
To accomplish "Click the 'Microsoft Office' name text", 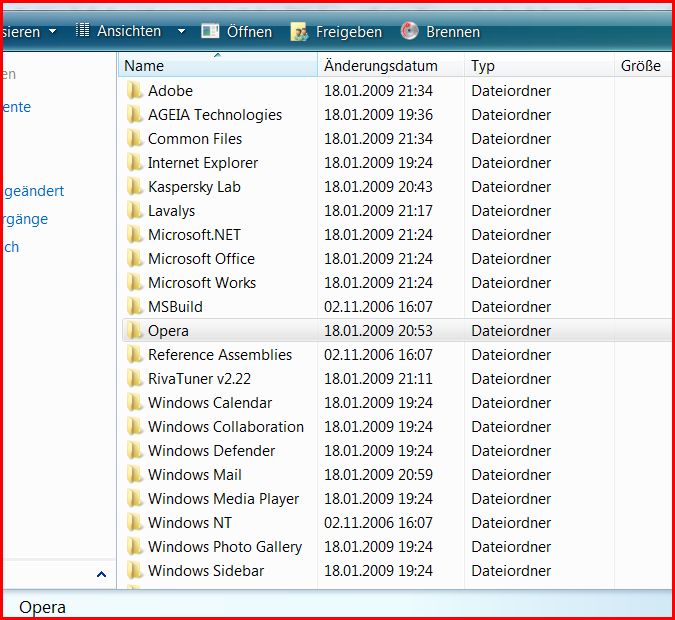I will click(201, 259).
